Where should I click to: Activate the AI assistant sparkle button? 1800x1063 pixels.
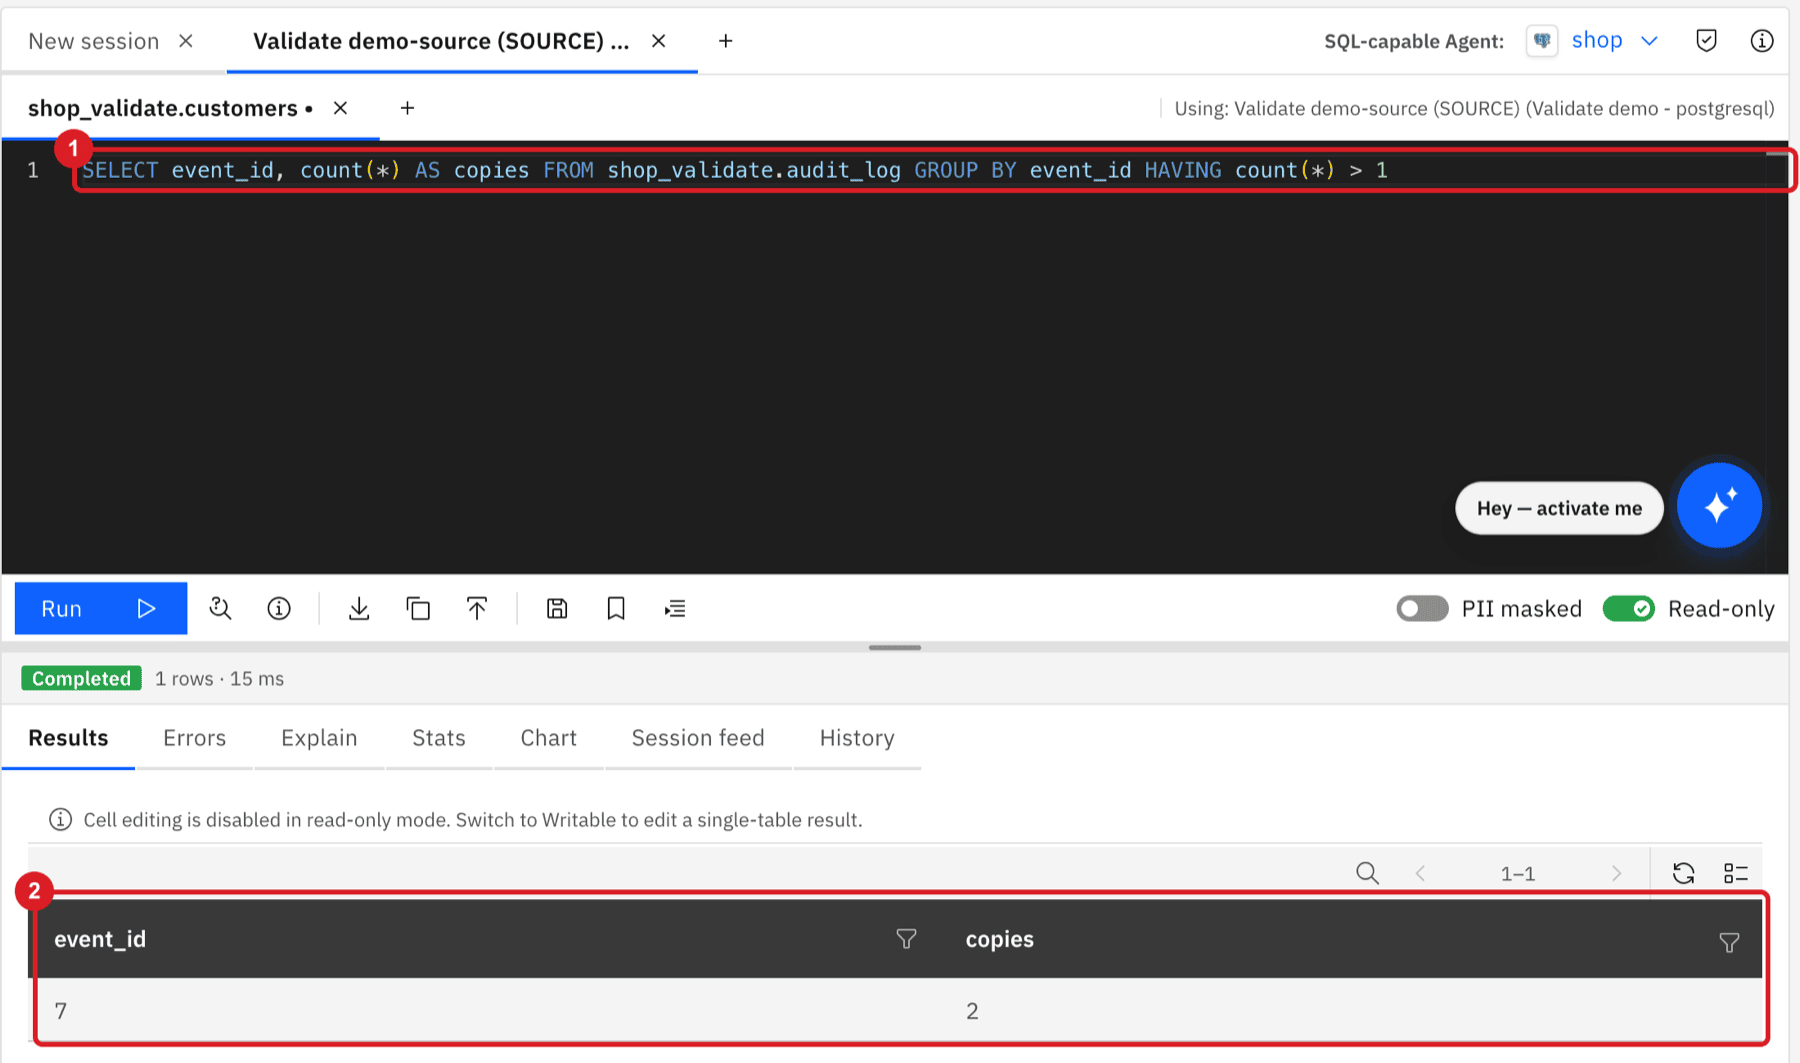click(x=1719, y=506)
